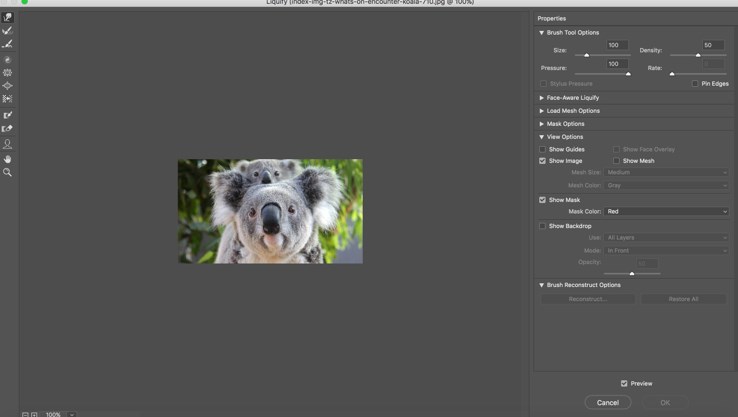This screenshot has width=738, height=417.
Task: Click the Size value field
Action: coord(617,45)
